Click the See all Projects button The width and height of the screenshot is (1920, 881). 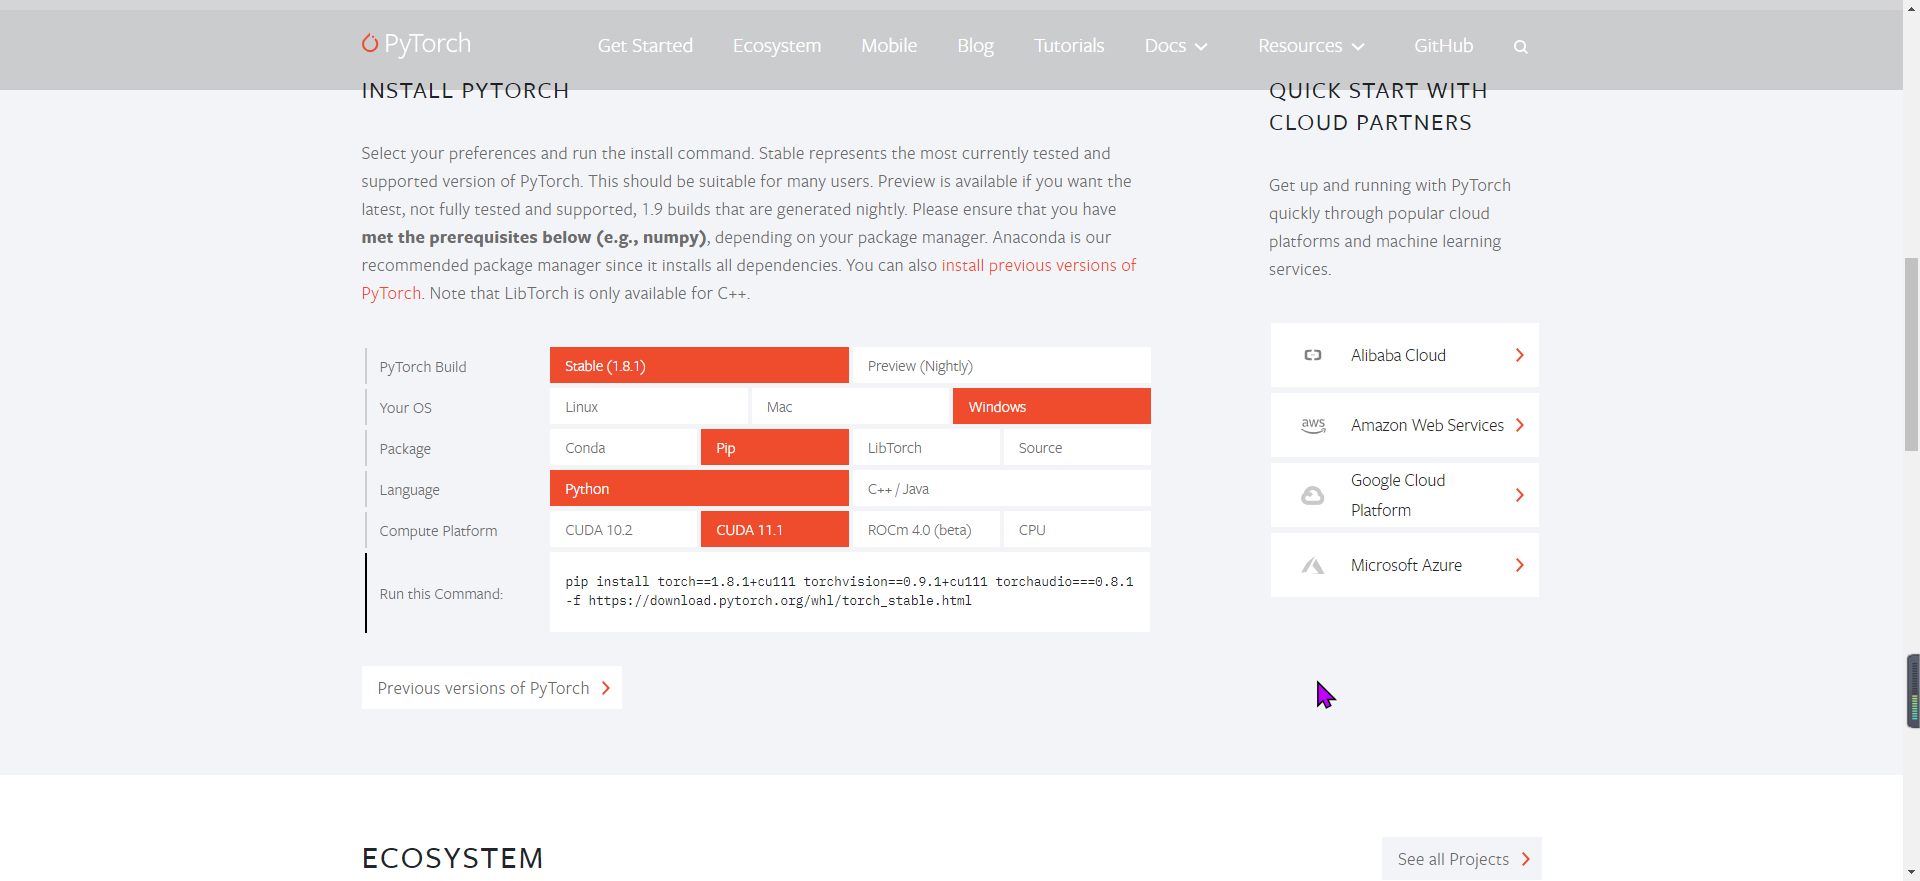1462,859
